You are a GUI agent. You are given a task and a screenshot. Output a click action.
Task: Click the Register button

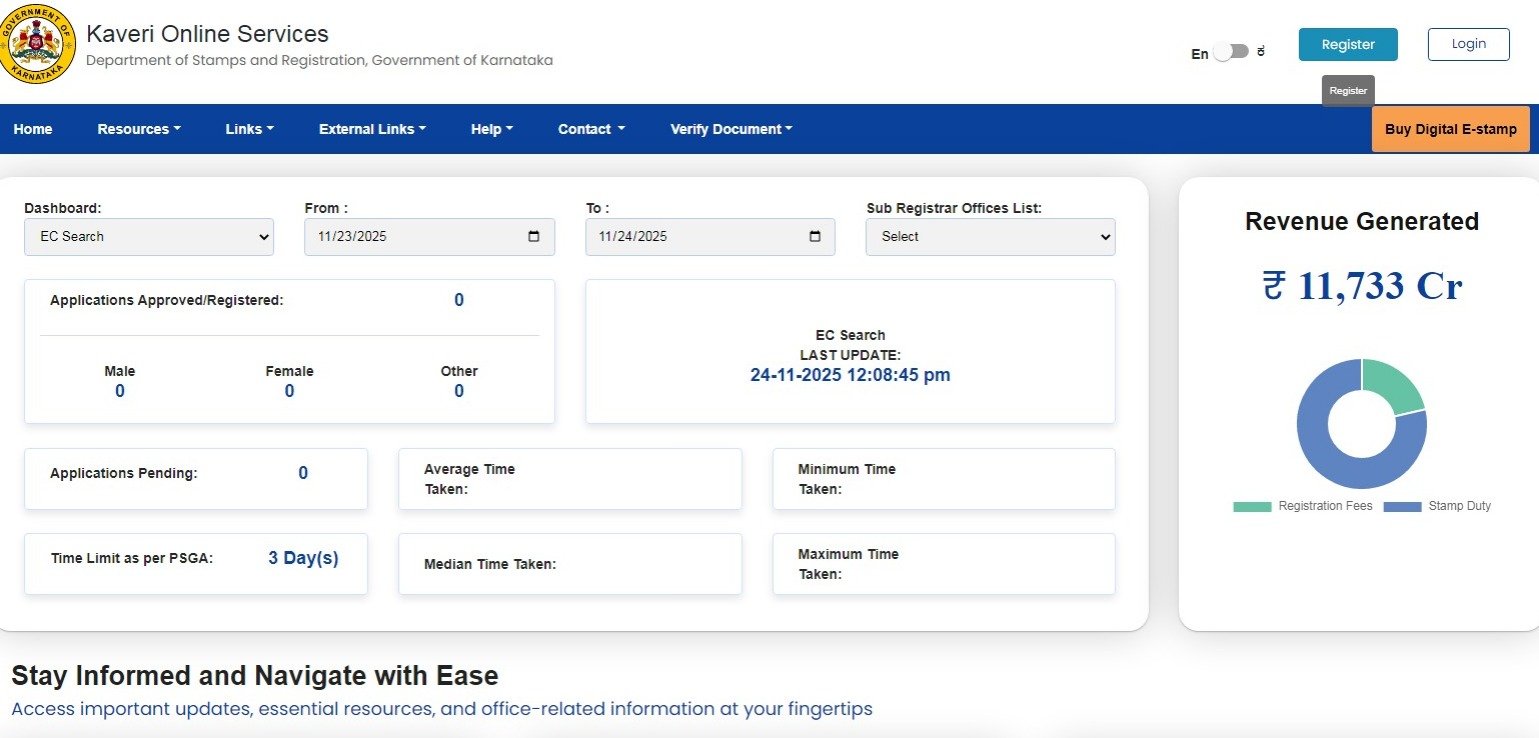[x=1347, y=44]
